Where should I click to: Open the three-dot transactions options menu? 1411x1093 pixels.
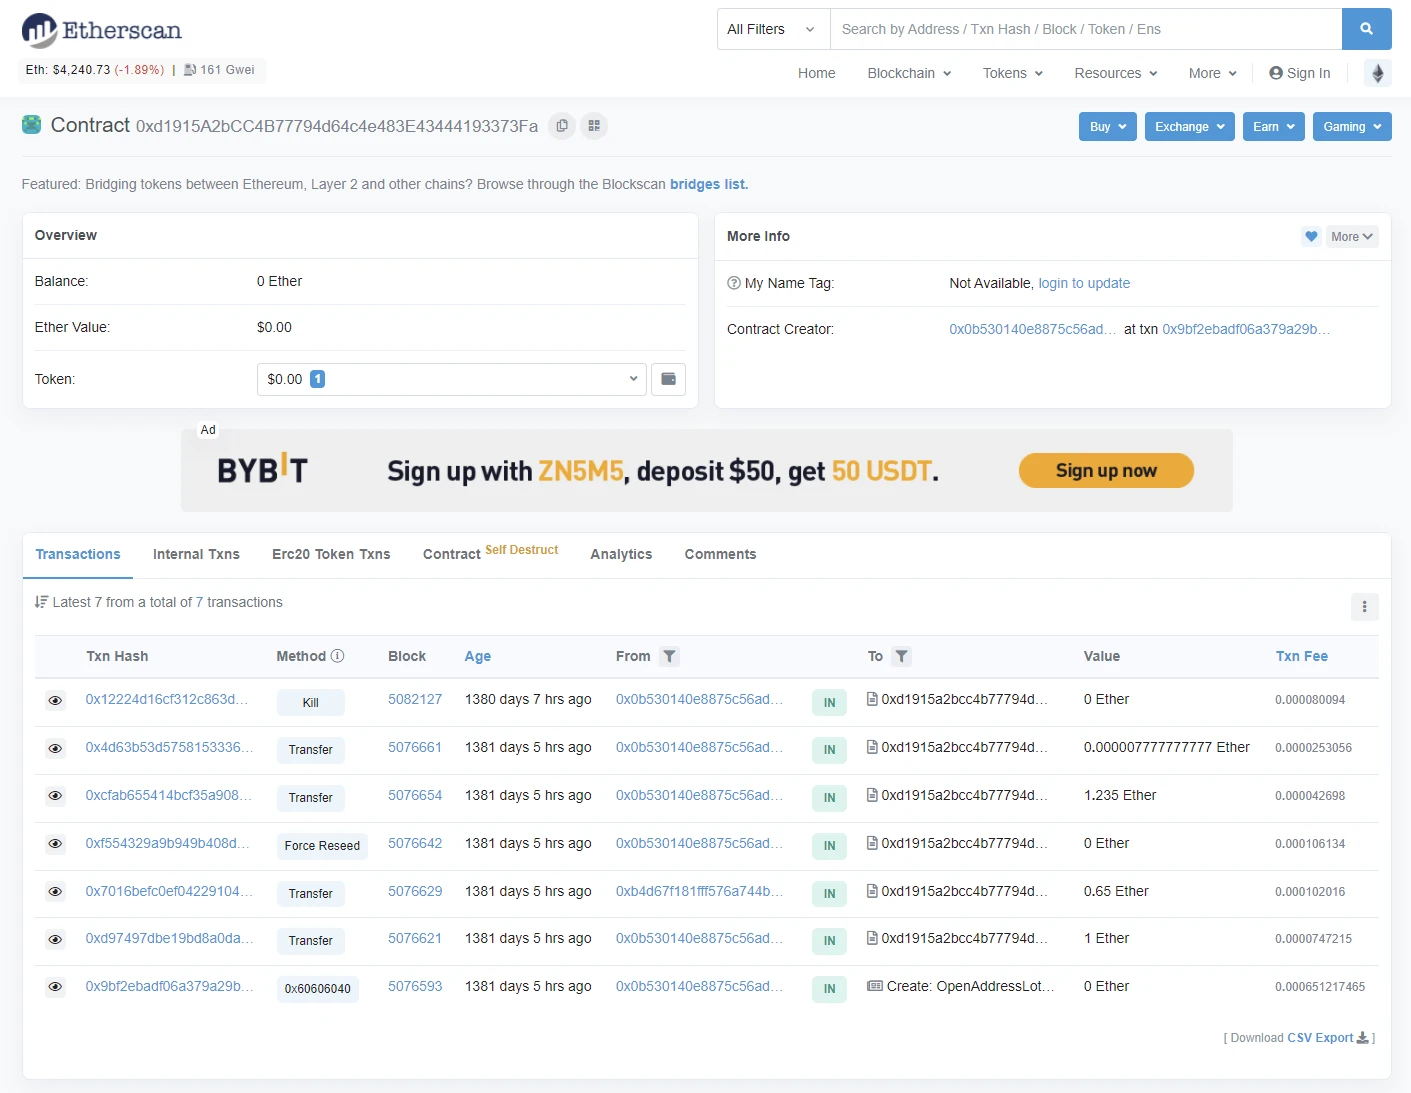(x=1364, y=606)
